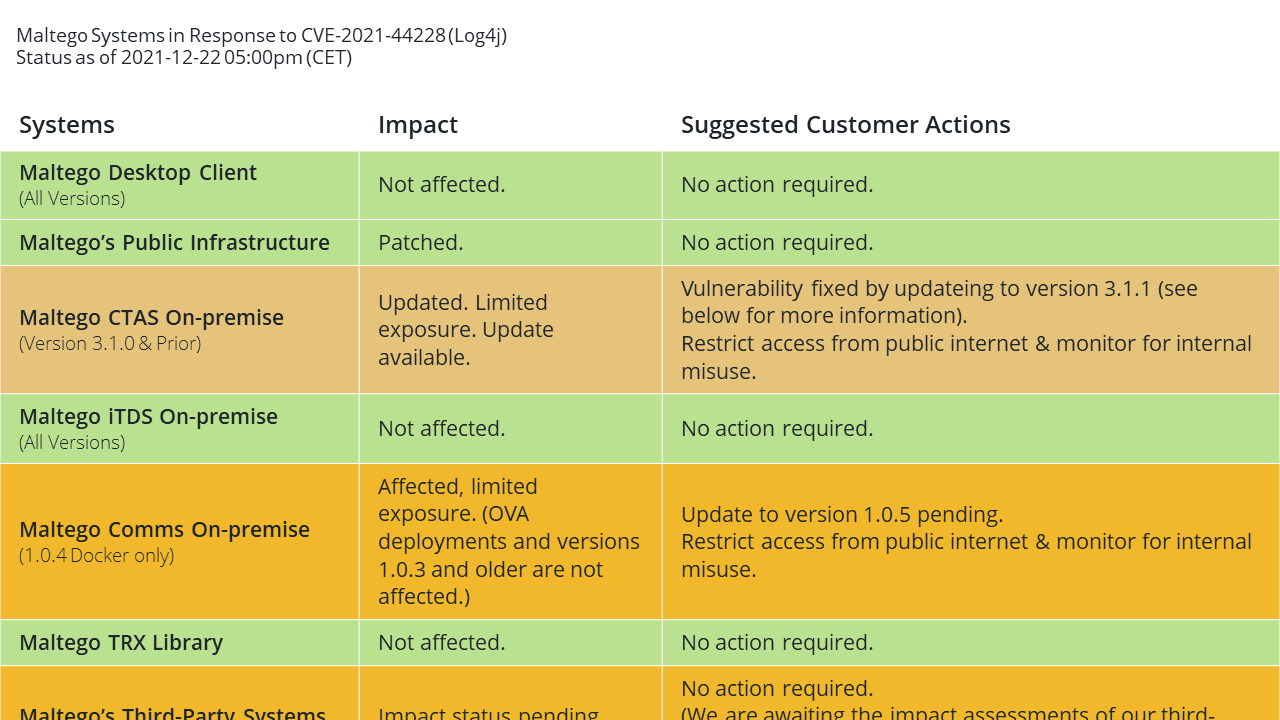Select the 'Affected, limited exposure' impact cell
This screenshot has width=1280, height=720.
[511, 541]
